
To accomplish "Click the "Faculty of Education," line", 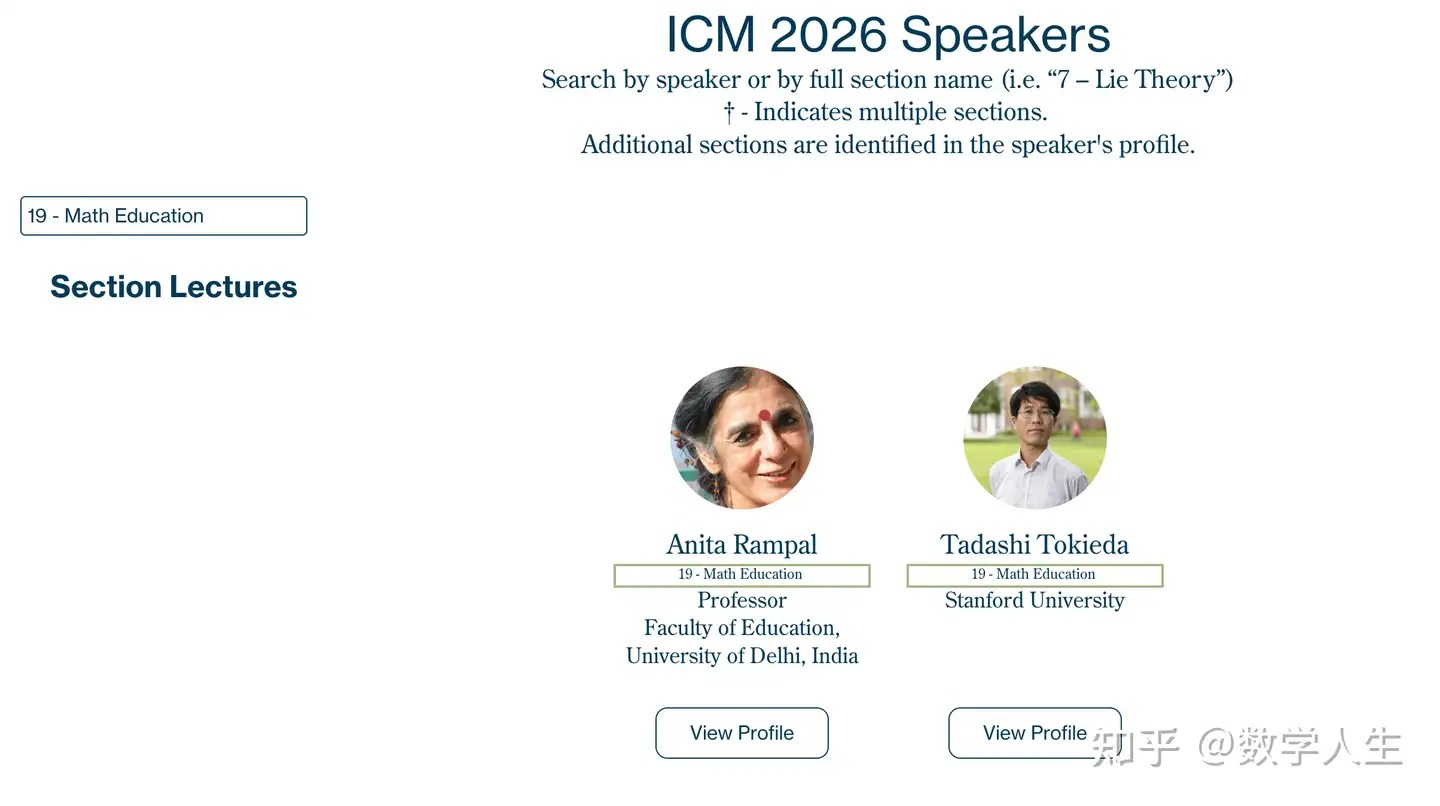I will [742, 628].
